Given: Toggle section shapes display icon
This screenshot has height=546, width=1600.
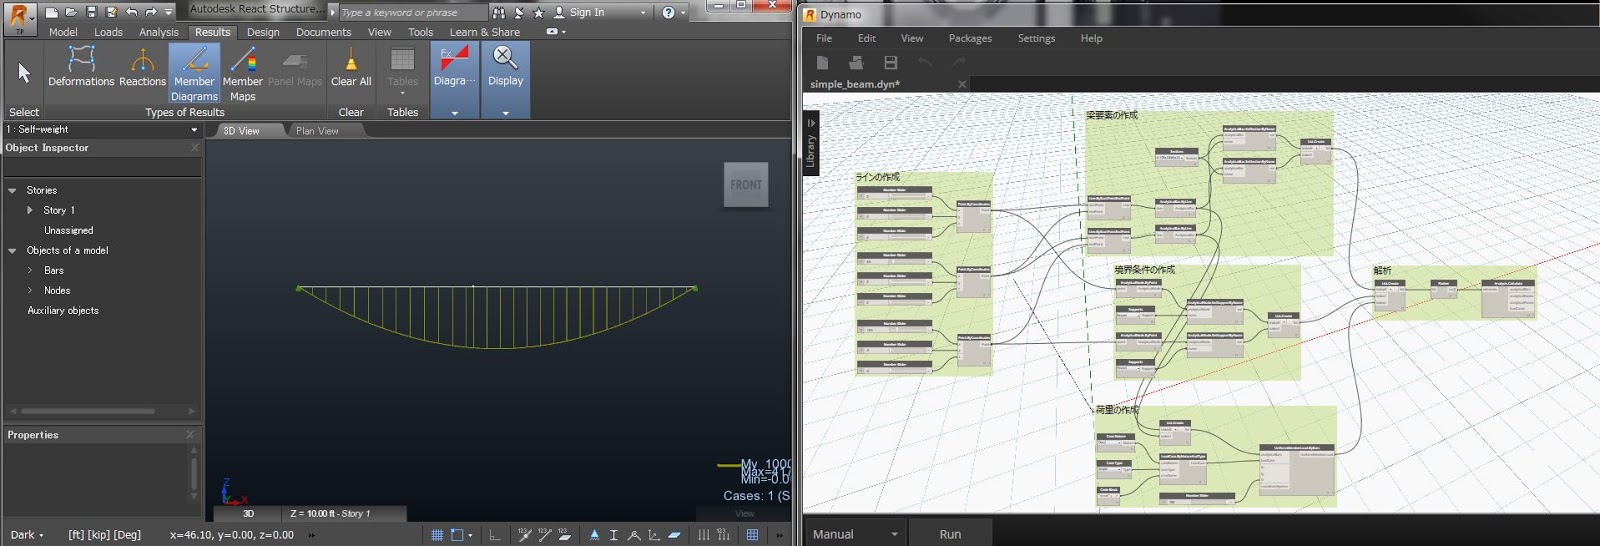Looking at the screenshot, I should click(614, 535).
